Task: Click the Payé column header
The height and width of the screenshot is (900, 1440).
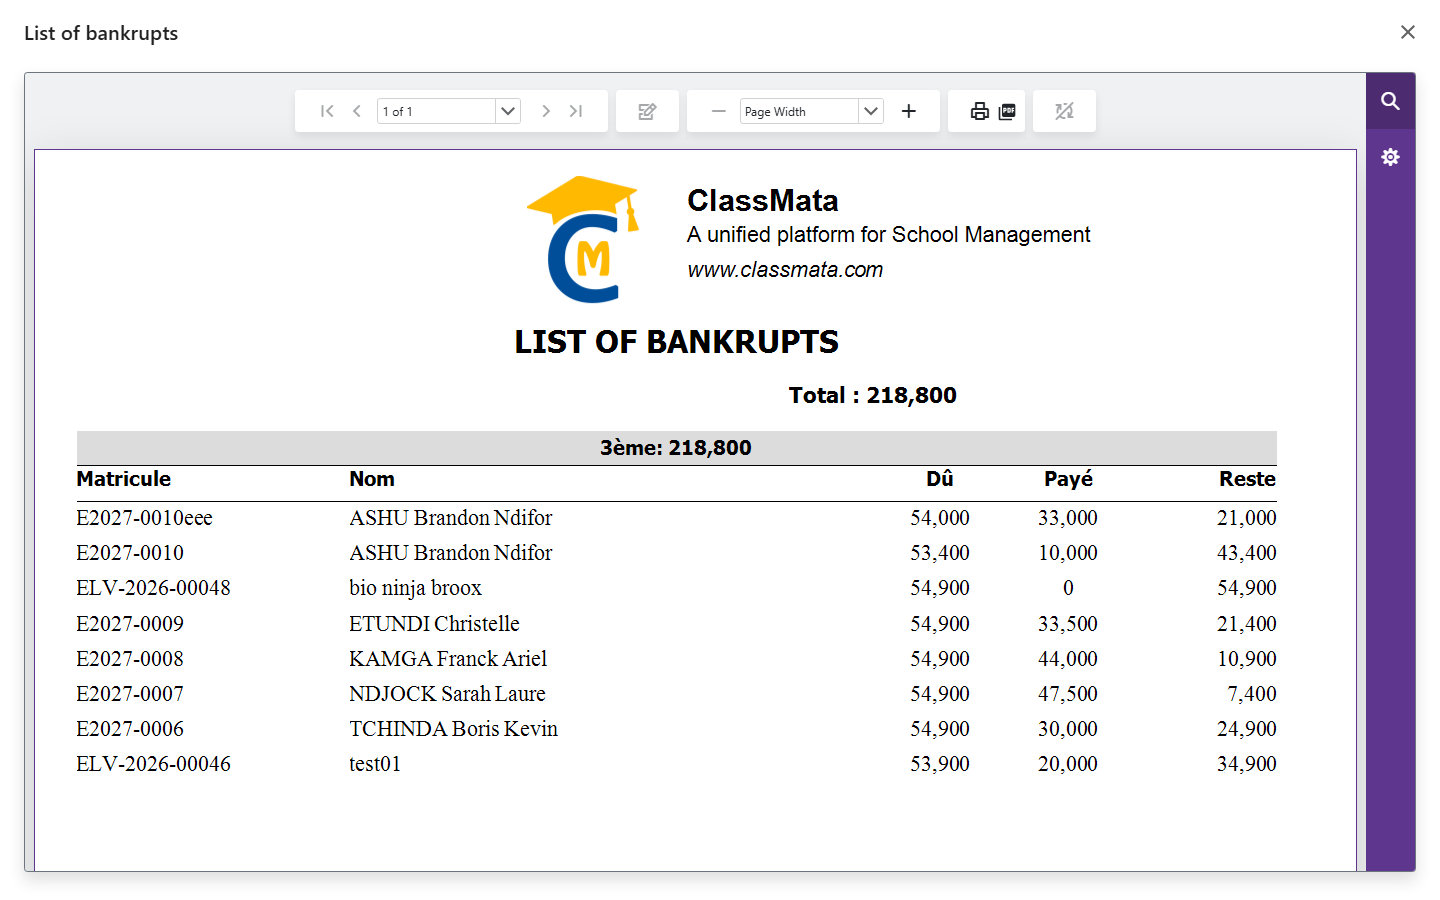Action: point(1068,479)
